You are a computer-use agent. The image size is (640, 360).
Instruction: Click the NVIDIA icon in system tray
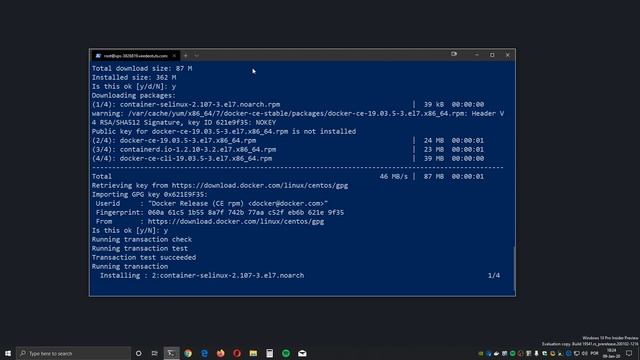pyautogui.click(x=480, y=353)
